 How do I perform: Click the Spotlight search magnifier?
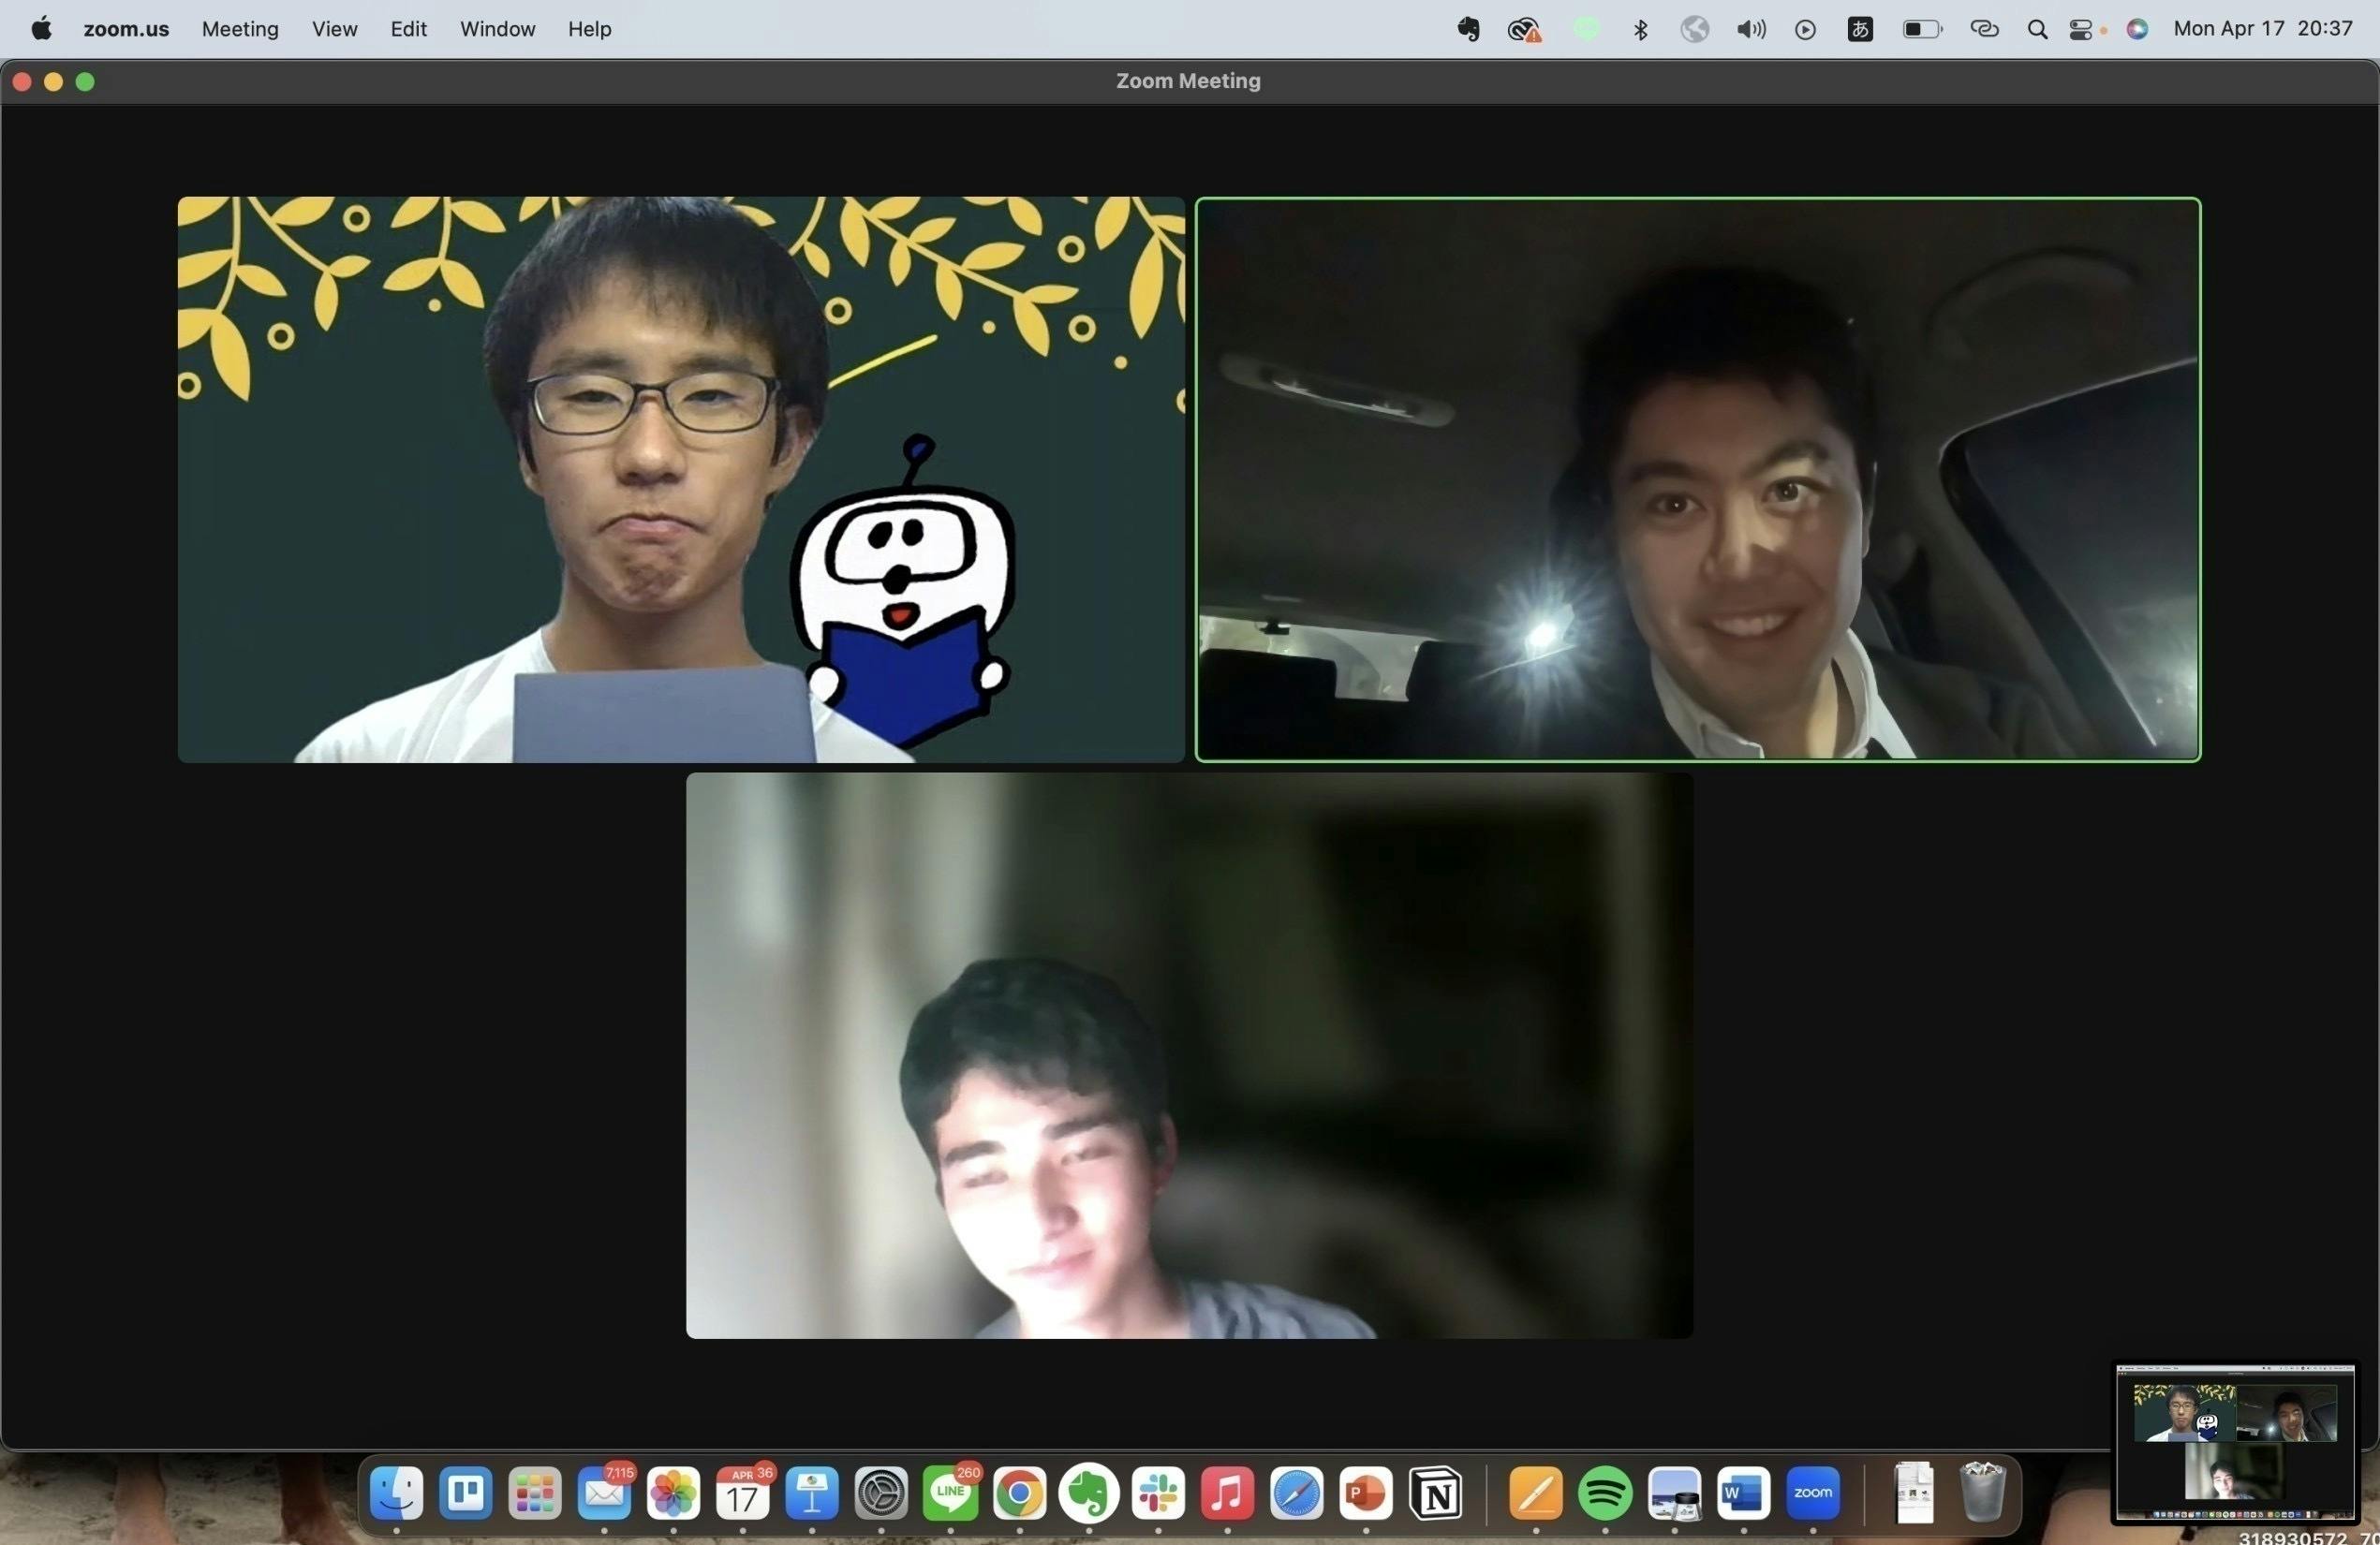(x=2036, y=29)
